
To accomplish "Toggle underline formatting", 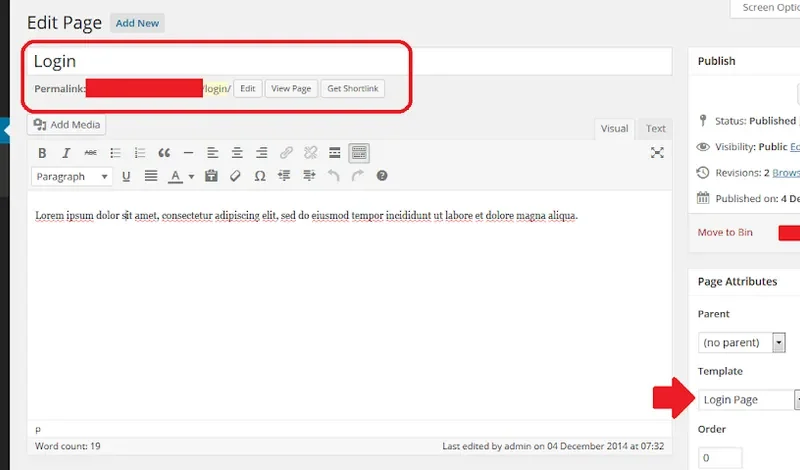I will click(127, 177).
